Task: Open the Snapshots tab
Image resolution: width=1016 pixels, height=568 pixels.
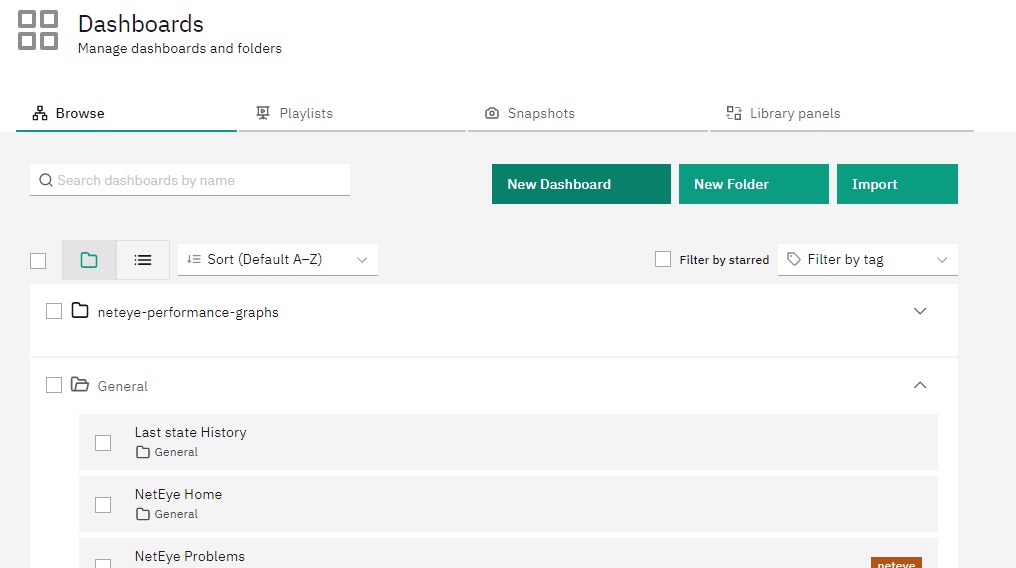Action: pos(588,113)
